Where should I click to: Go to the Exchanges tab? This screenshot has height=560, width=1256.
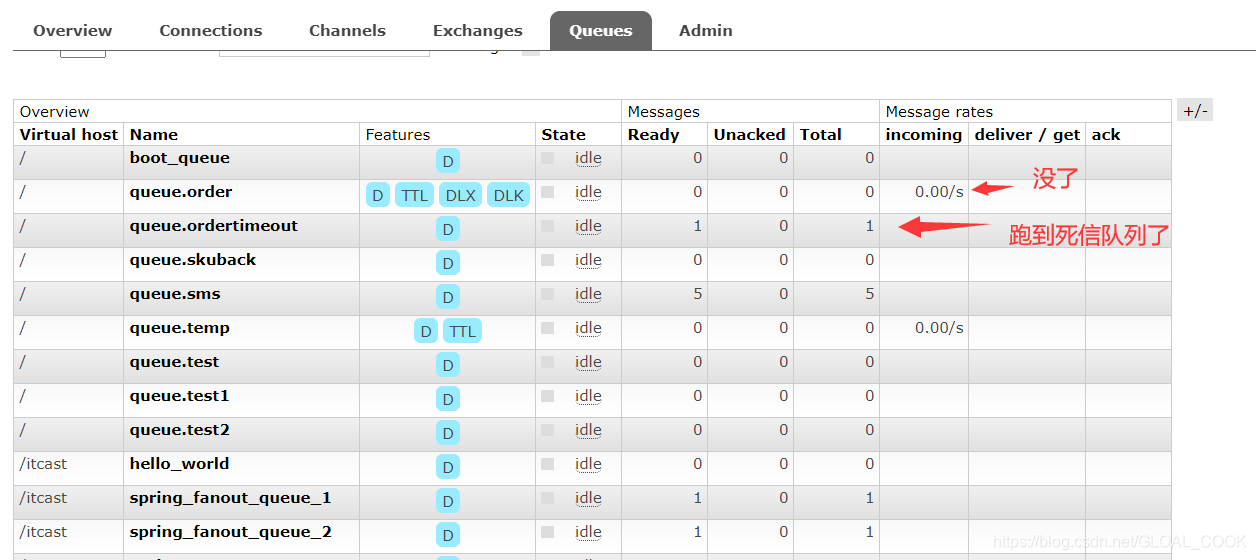pos(477,31)
